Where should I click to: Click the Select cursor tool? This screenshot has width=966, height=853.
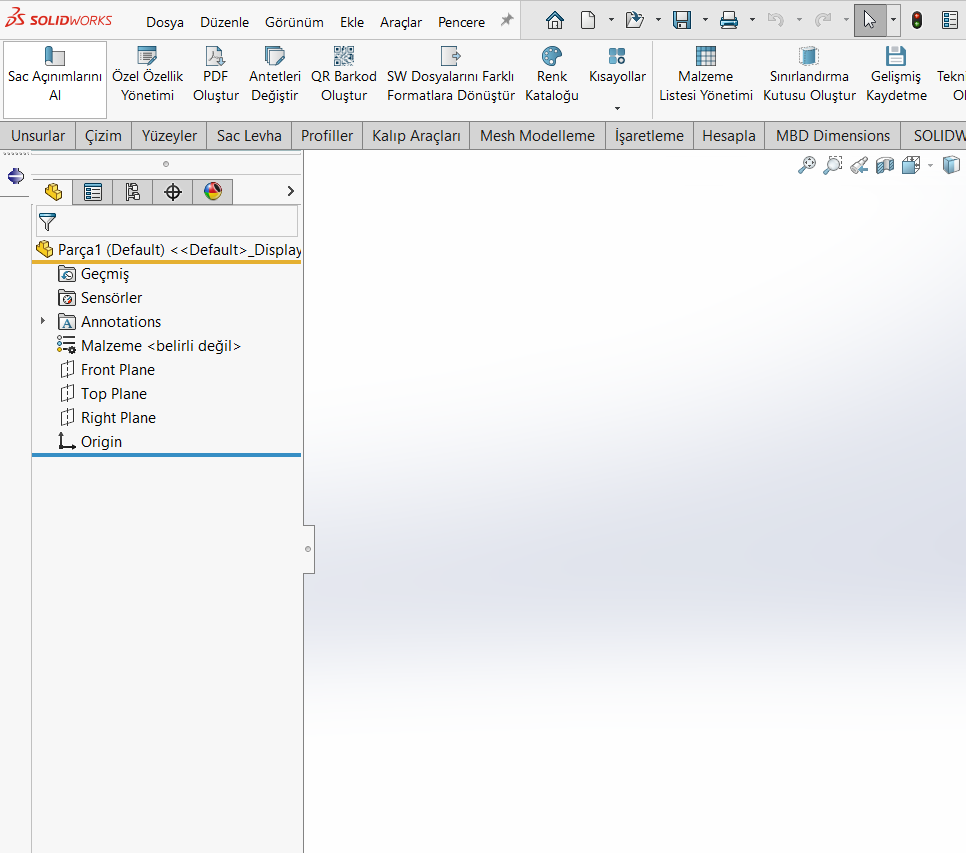(x=869, y=20)
